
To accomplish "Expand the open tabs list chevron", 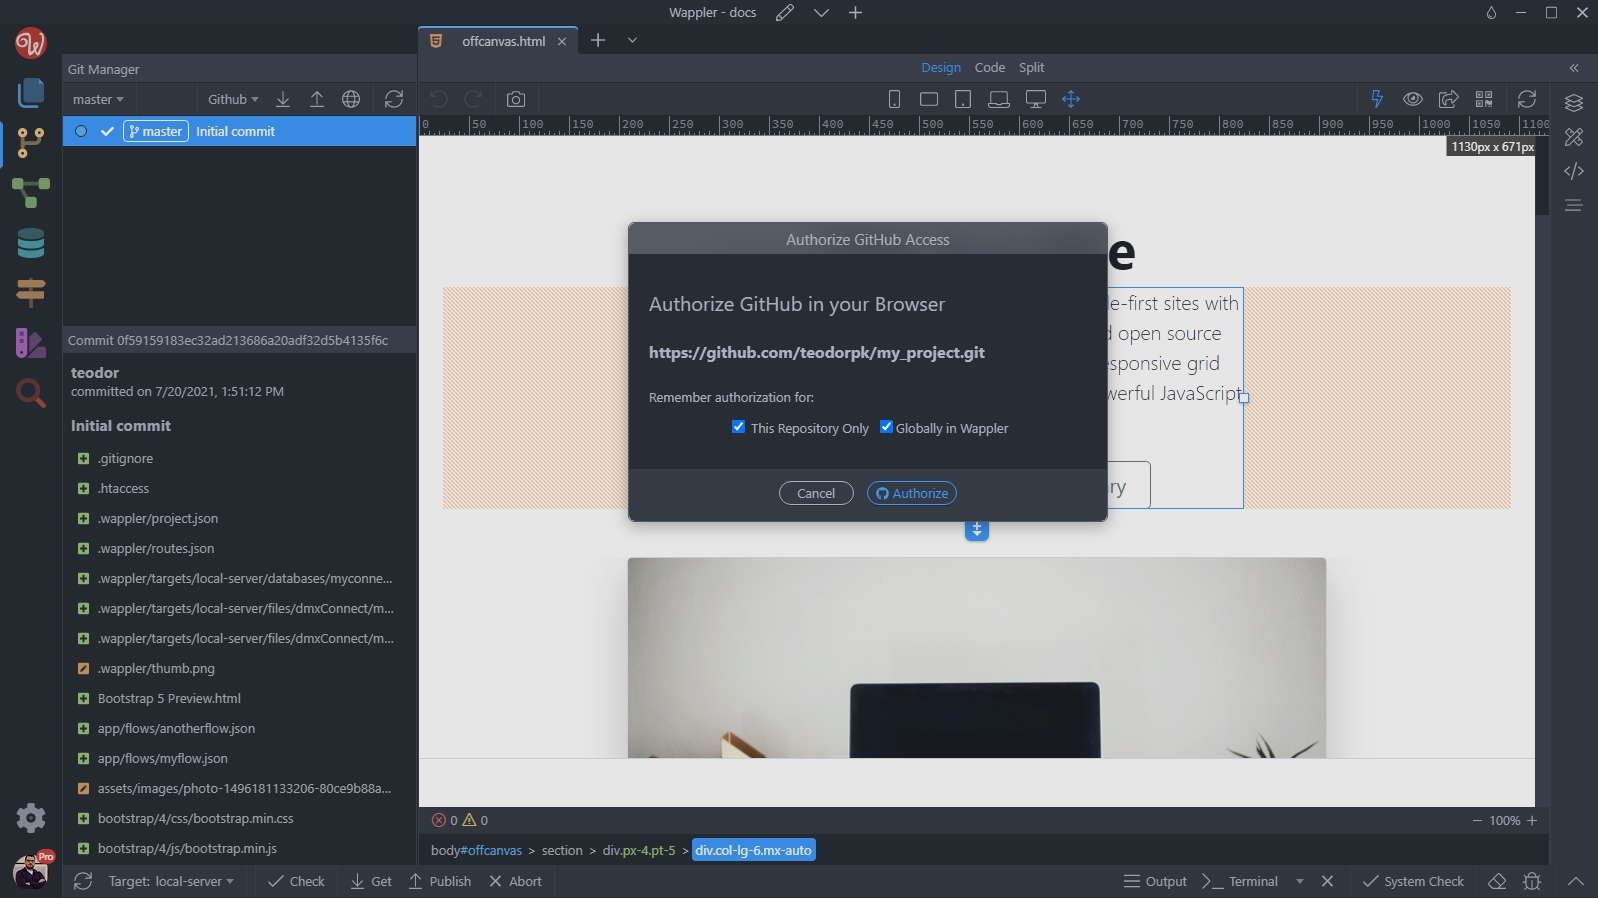I will (x=632, y=40).
